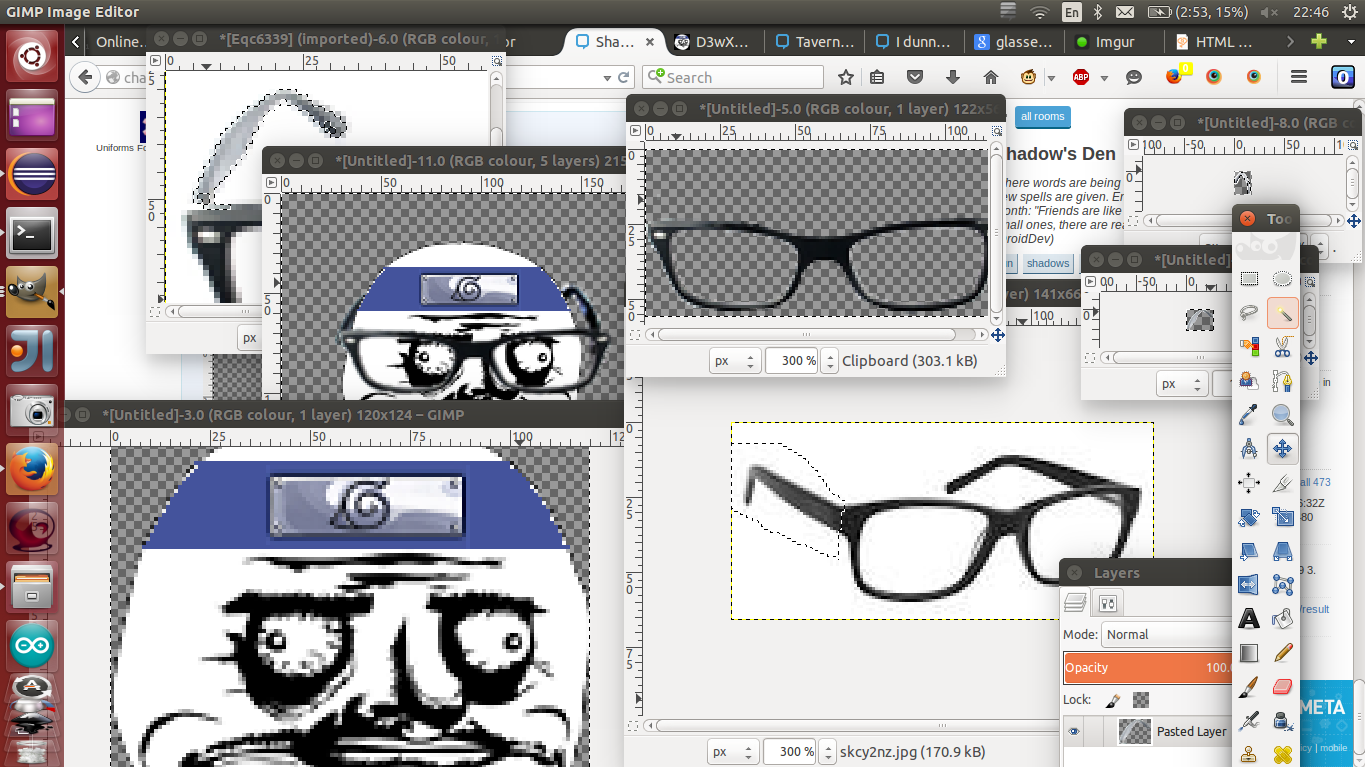1365x767 pixels.
Task: Select the Alignment tool
Action: (1249, 483)
